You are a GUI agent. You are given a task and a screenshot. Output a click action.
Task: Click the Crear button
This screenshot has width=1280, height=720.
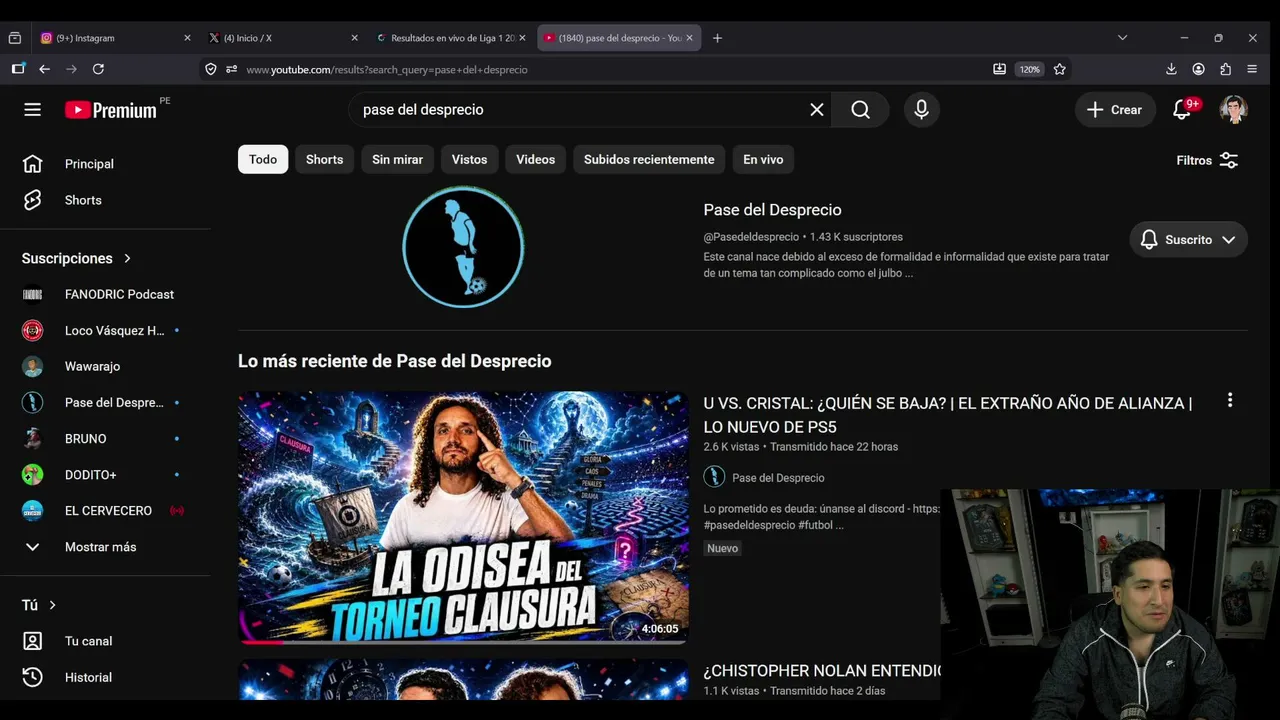coord(1115,110)
